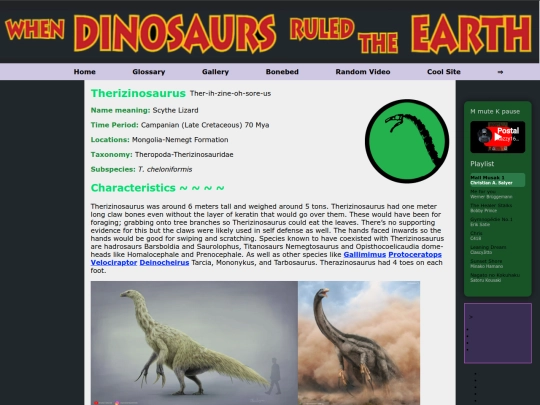
Task: Open the Bonebed nav link
Action: tap(282, 72)
